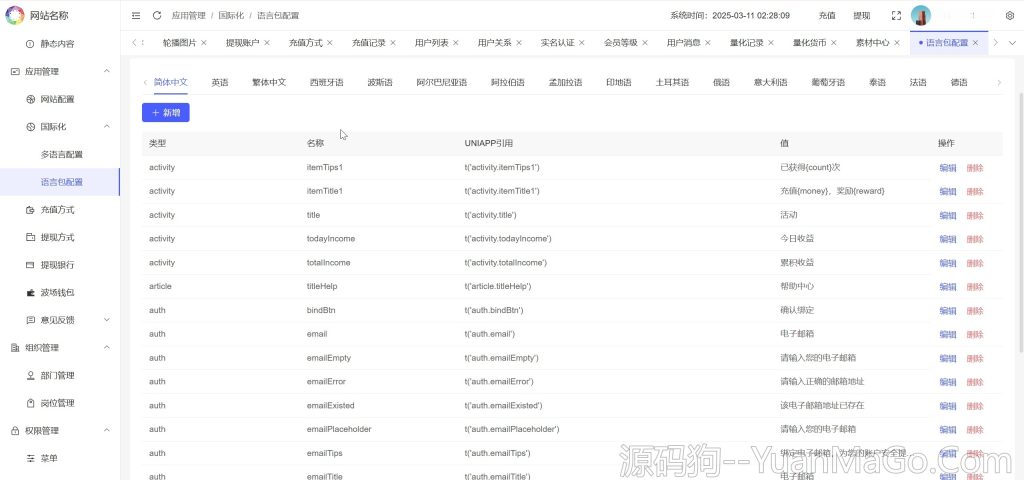The width and height of the screenshot is (1024, 480).
Task: Enter fullscreen mode icon
Action: click(897, 16)
